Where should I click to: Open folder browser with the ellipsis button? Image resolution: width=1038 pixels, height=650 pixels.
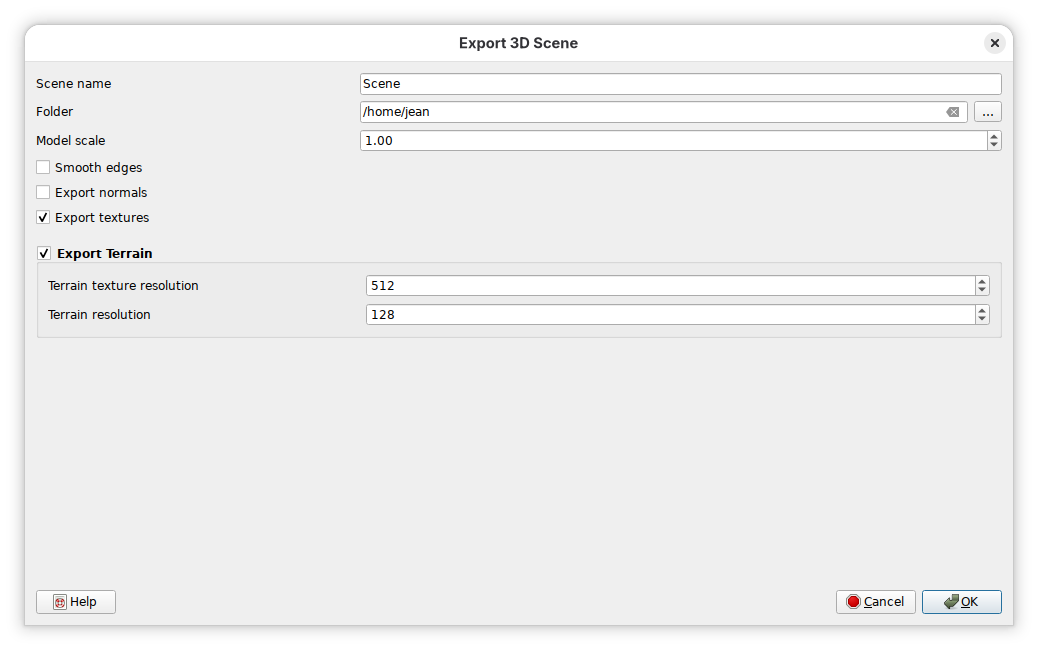coord(987,112)
